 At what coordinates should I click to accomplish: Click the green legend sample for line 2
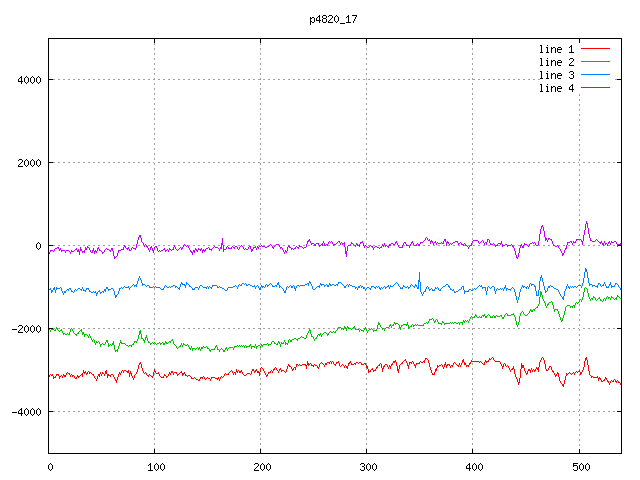(x=595, y=62)
